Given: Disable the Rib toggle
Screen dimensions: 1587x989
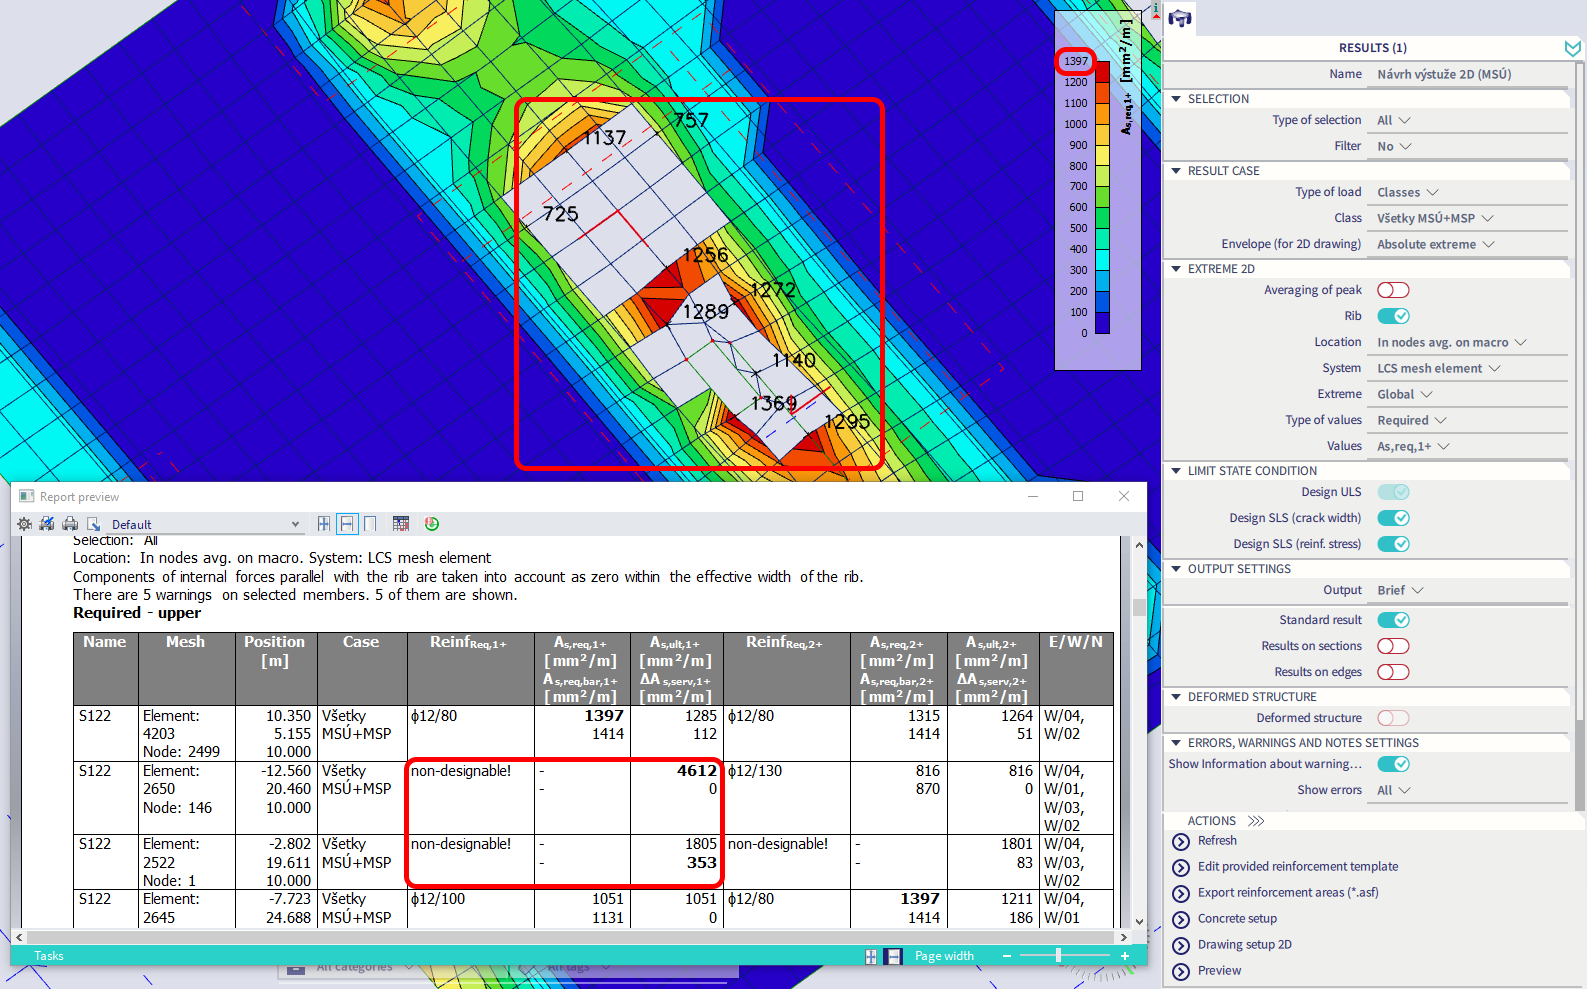Looking at the screenshot, I should (x=1393, y=316).
